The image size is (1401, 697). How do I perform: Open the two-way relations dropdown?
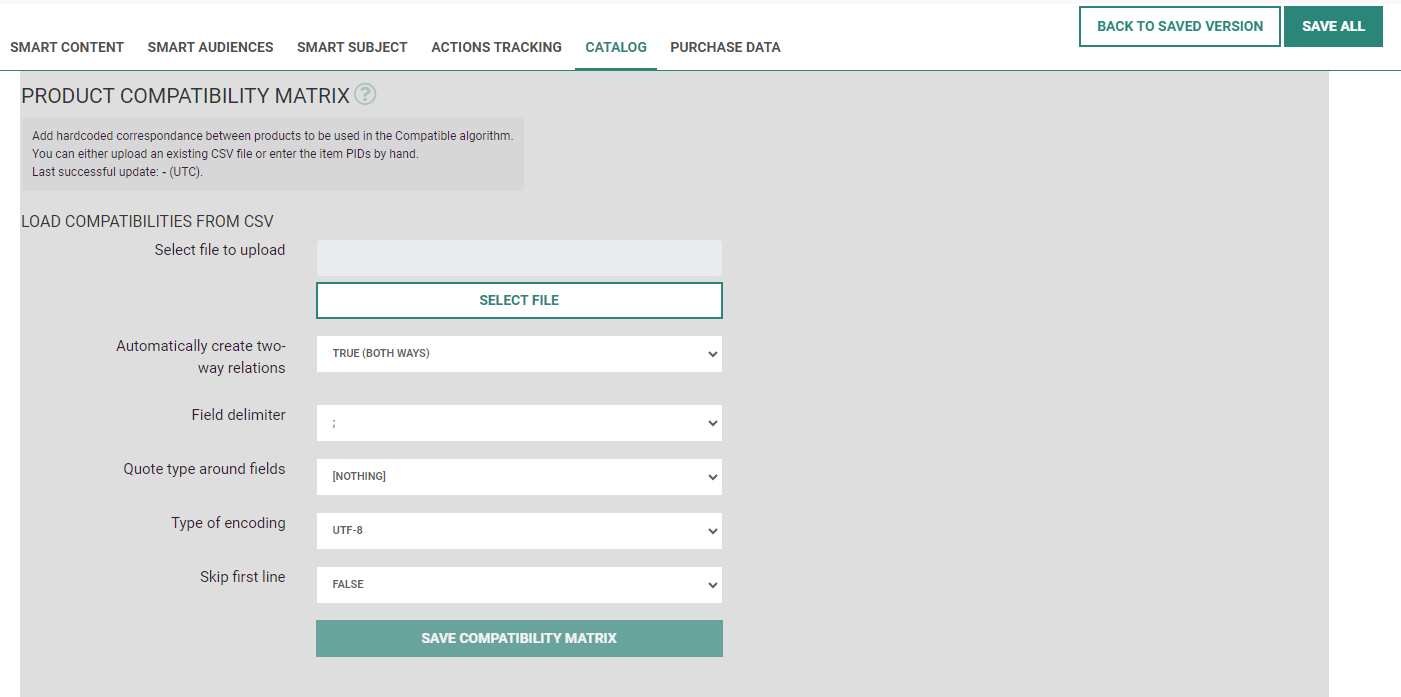click(519, 354)
